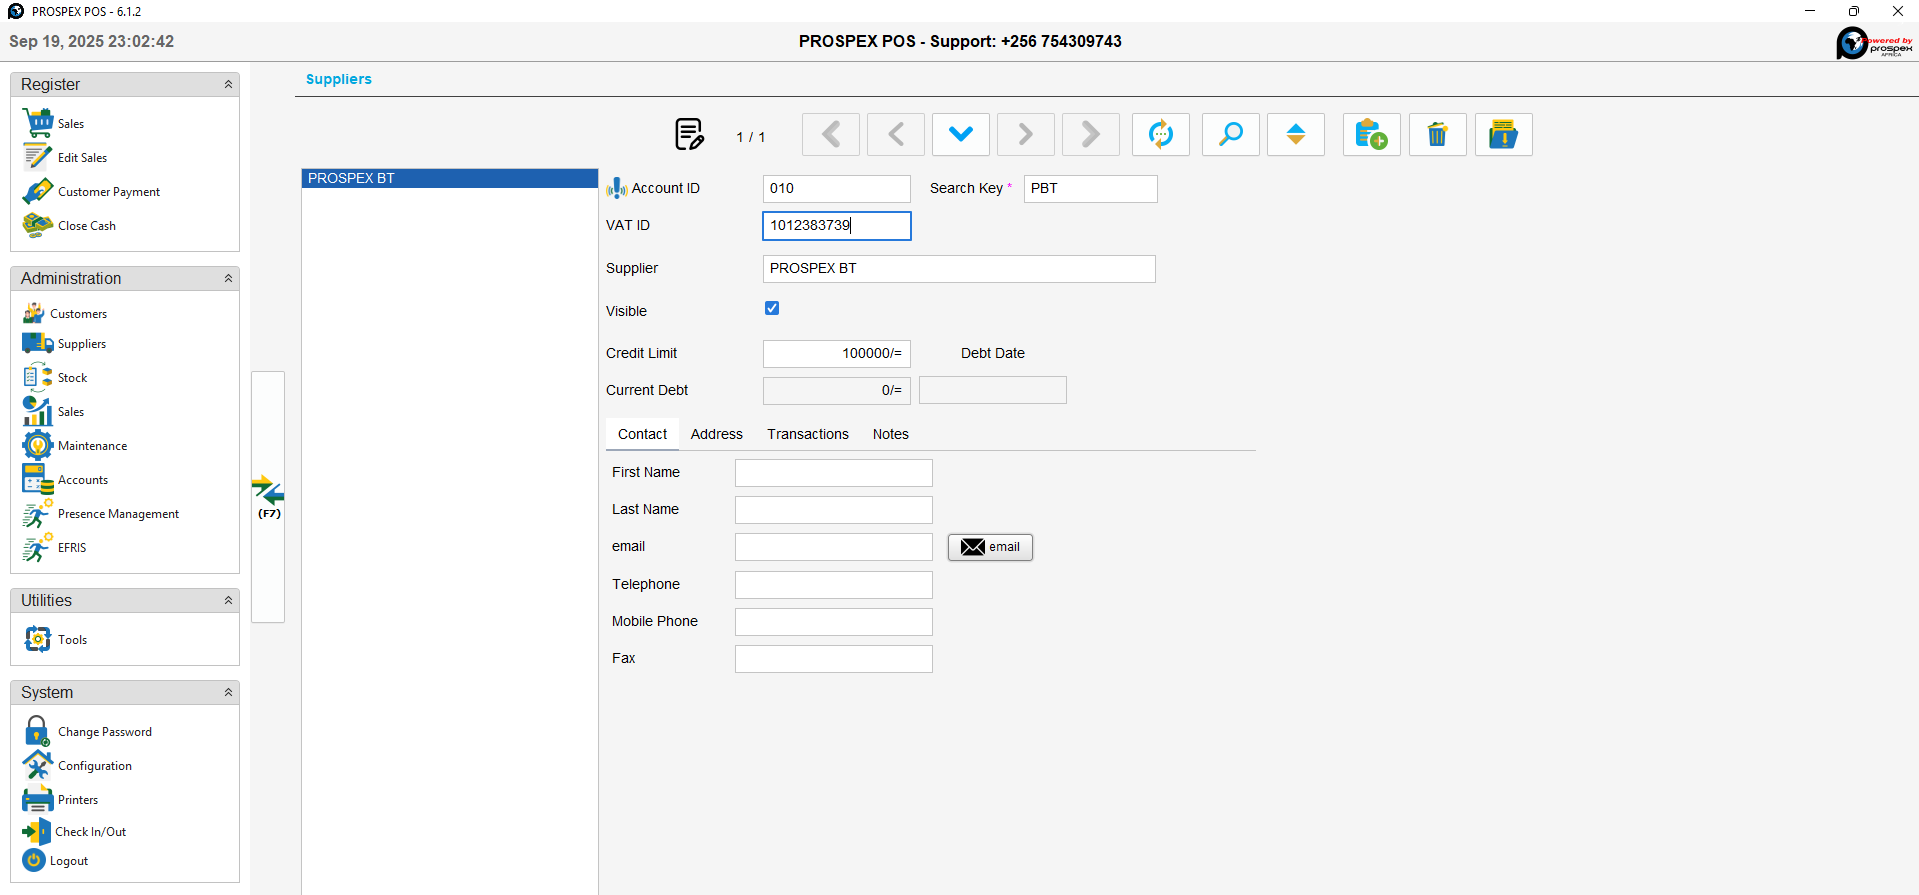This screenshot has width=1919, height=895.
Task: Select PROSPEX BT in supplier list
Action: click(449, 179)
